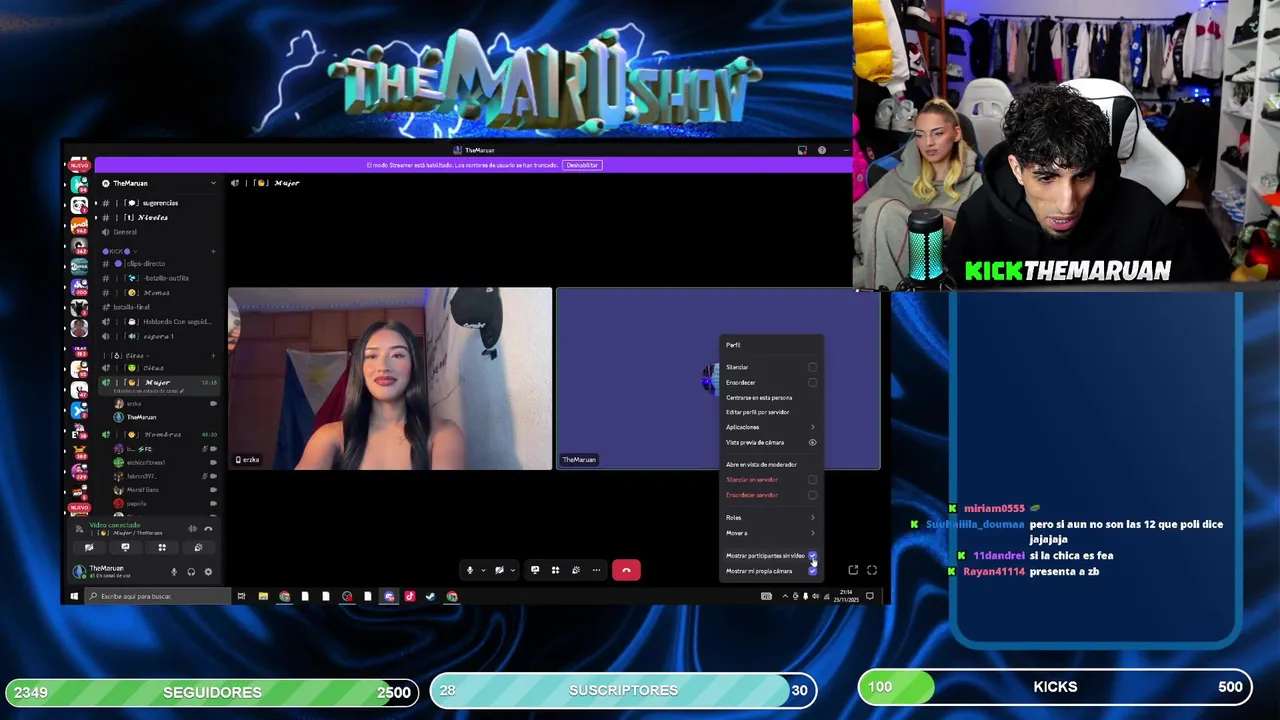Open the batalla-outfits channel
Screen dimensions: 1280x720
click(x=160, y=278)
